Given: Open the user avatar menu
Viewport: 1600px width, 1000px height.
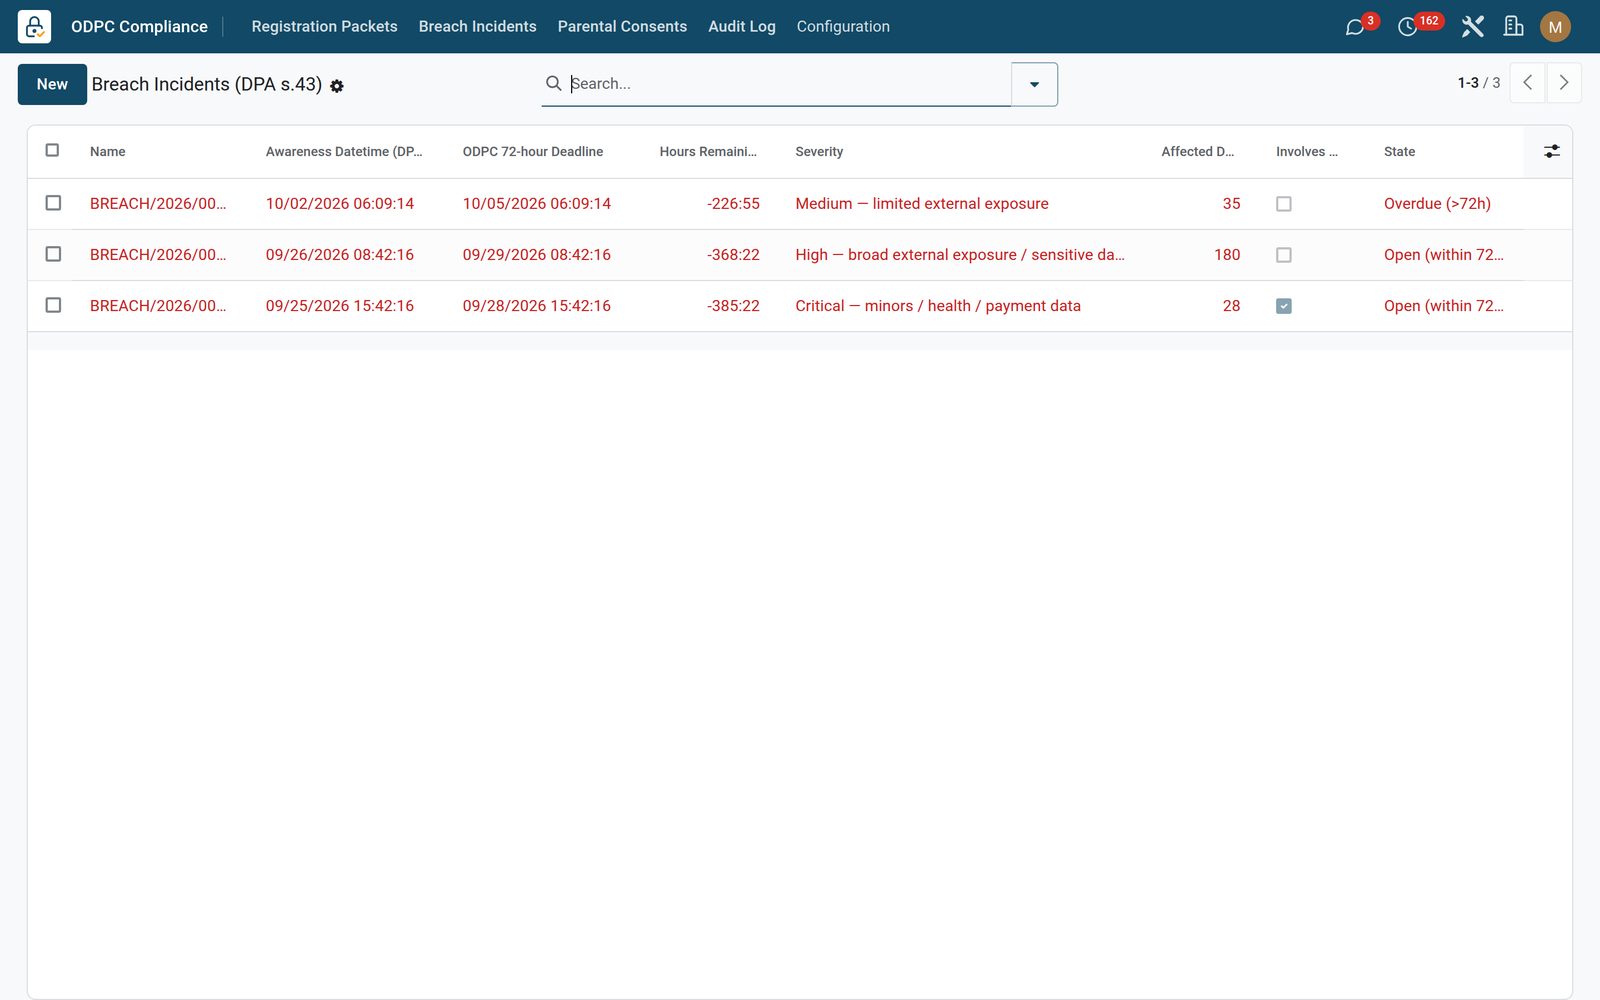Looking at the screenshot, I should 1555,27.
